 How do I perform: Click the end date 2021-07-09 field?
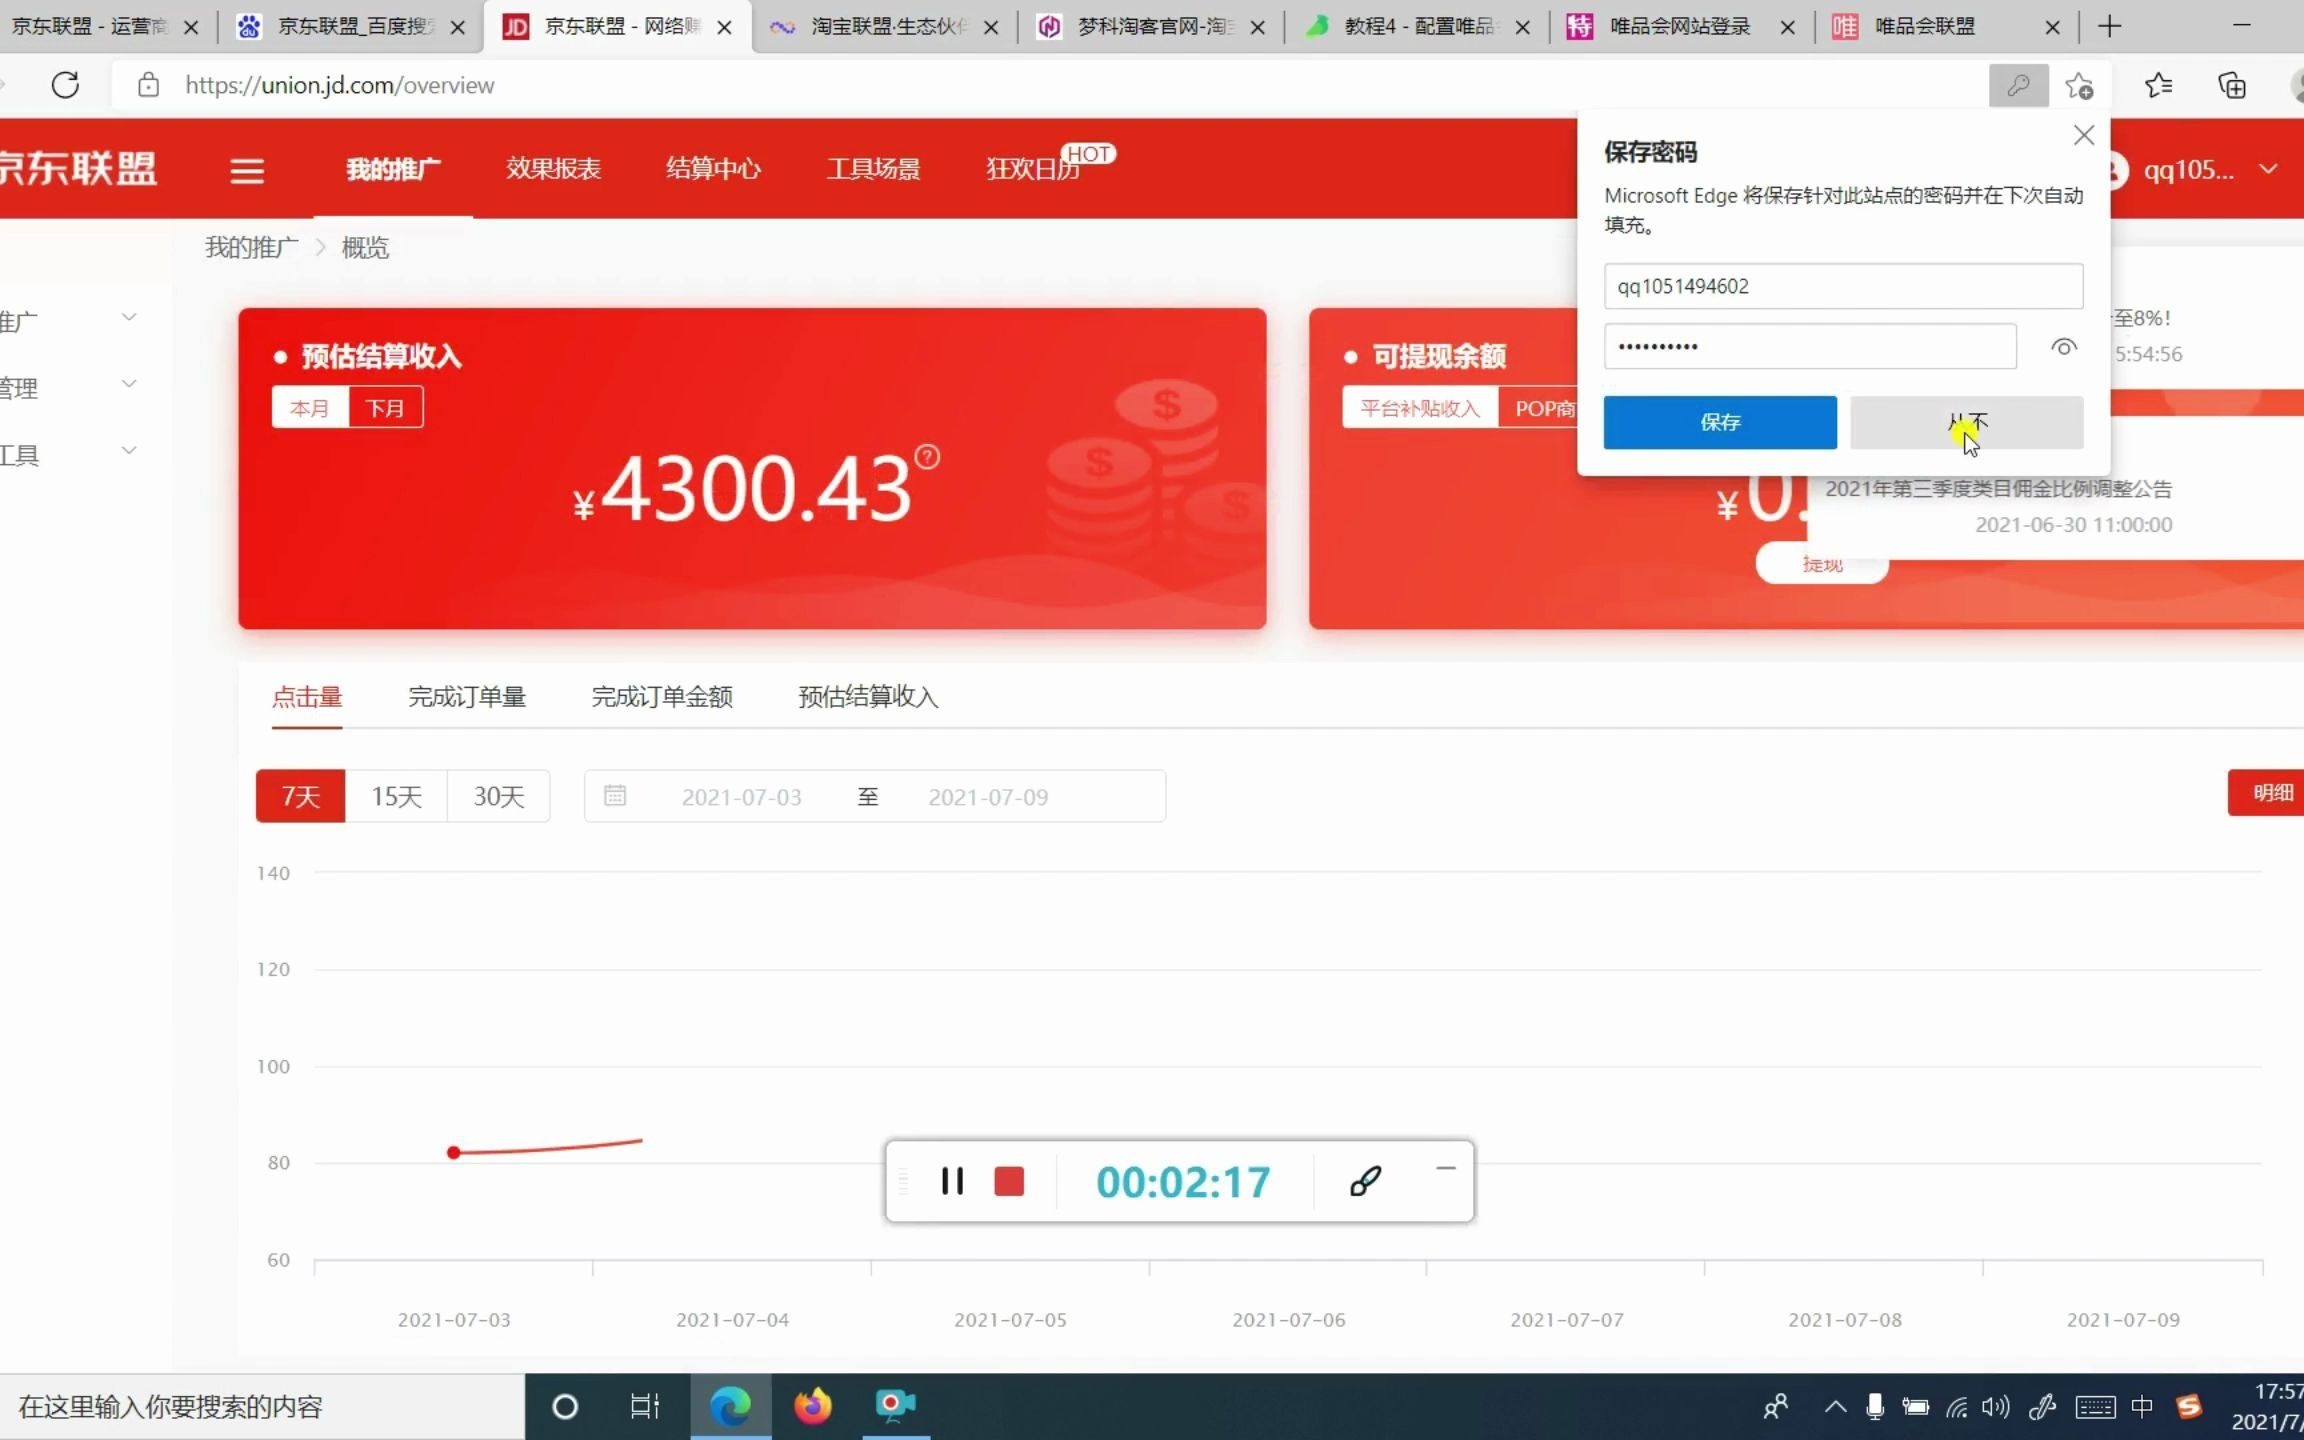pos(988,797)
